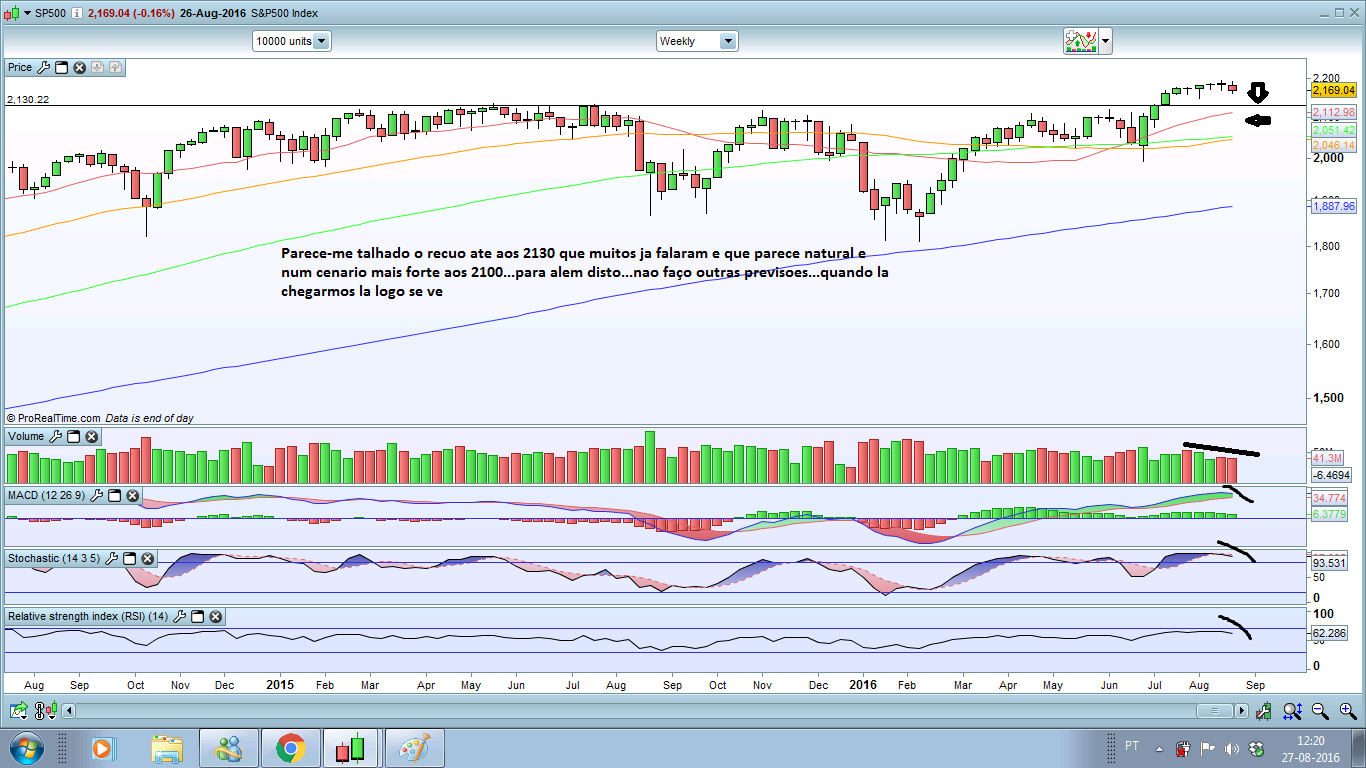The height and width of the screenshot is (768, 1366).
Task: Open Price panel wrench settings
Action: 43,68
